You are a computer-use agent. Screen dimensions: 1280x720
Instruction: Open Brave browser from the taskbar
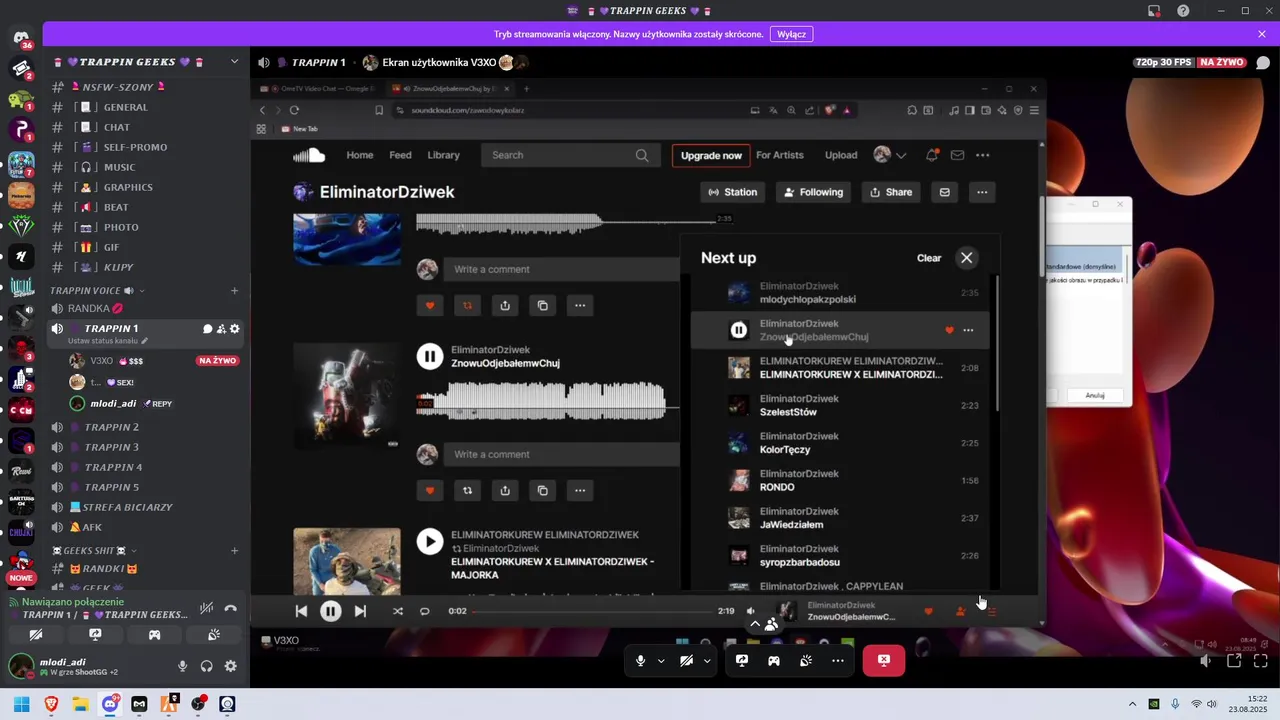point(51,704)
